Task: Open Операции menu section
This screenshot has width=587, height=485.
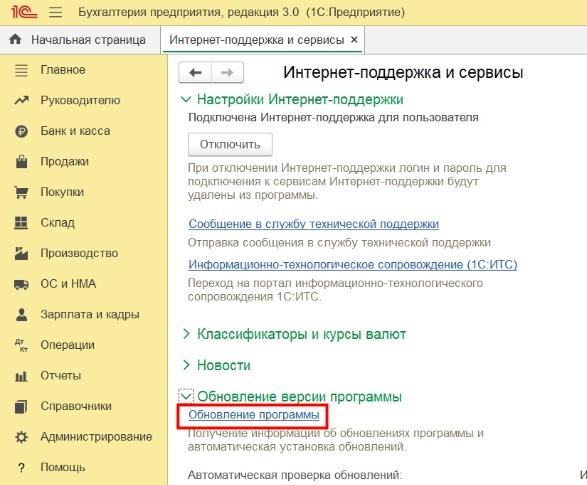Action: tap(67, 345)
